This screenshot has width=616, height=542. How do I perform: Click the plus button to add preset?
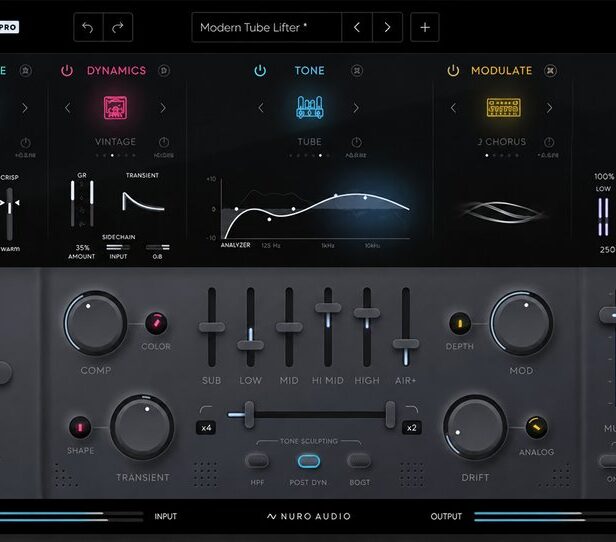pyautogui.click(x=425, y=27)
